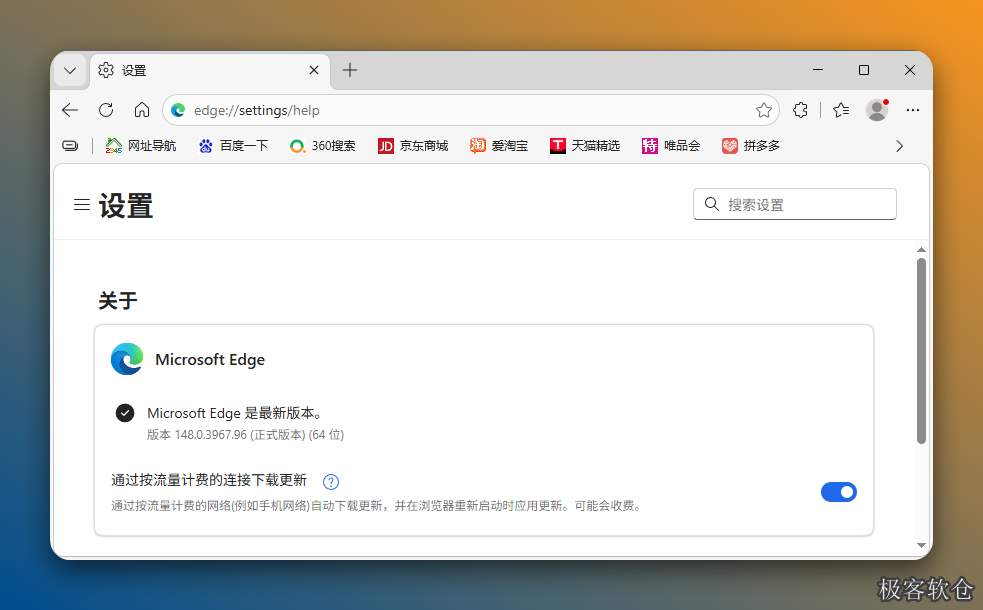Click the search magnifier icon
The image size is (983, 610).
(712, 204)
